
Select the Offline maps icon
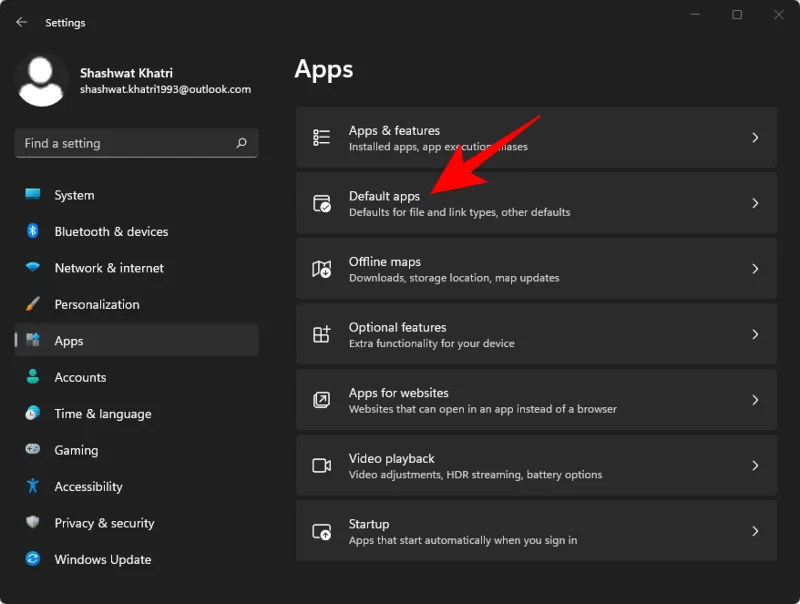(x=322, y=268)
